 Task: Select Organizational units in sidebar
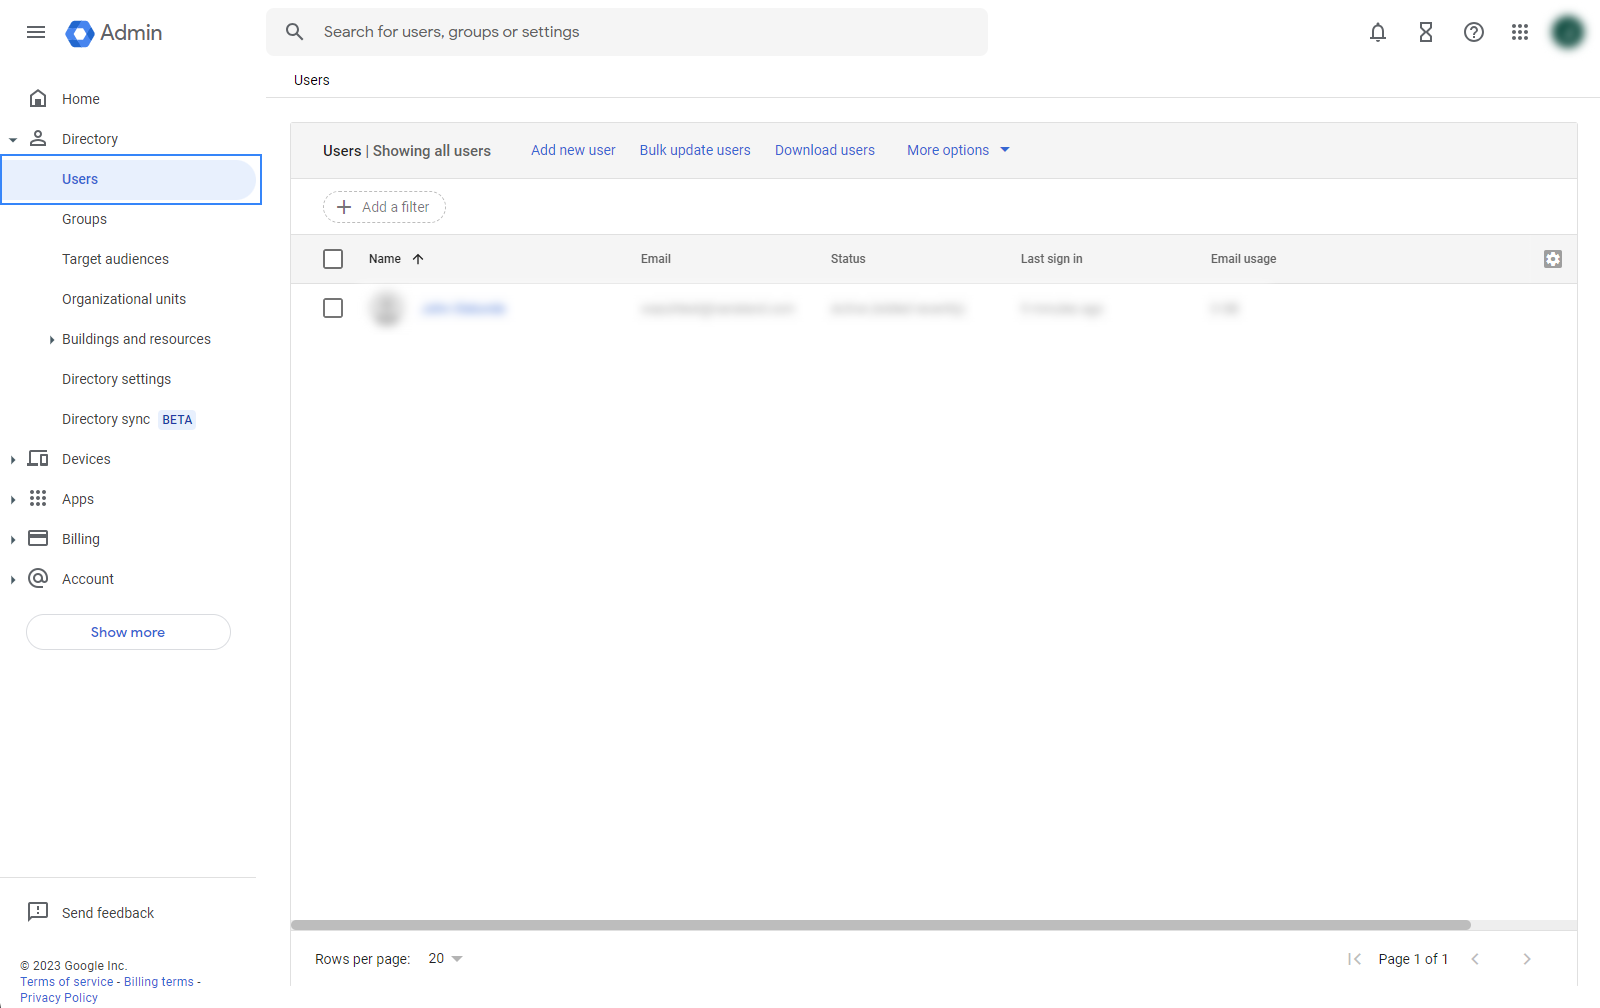[x=124, y=299]
